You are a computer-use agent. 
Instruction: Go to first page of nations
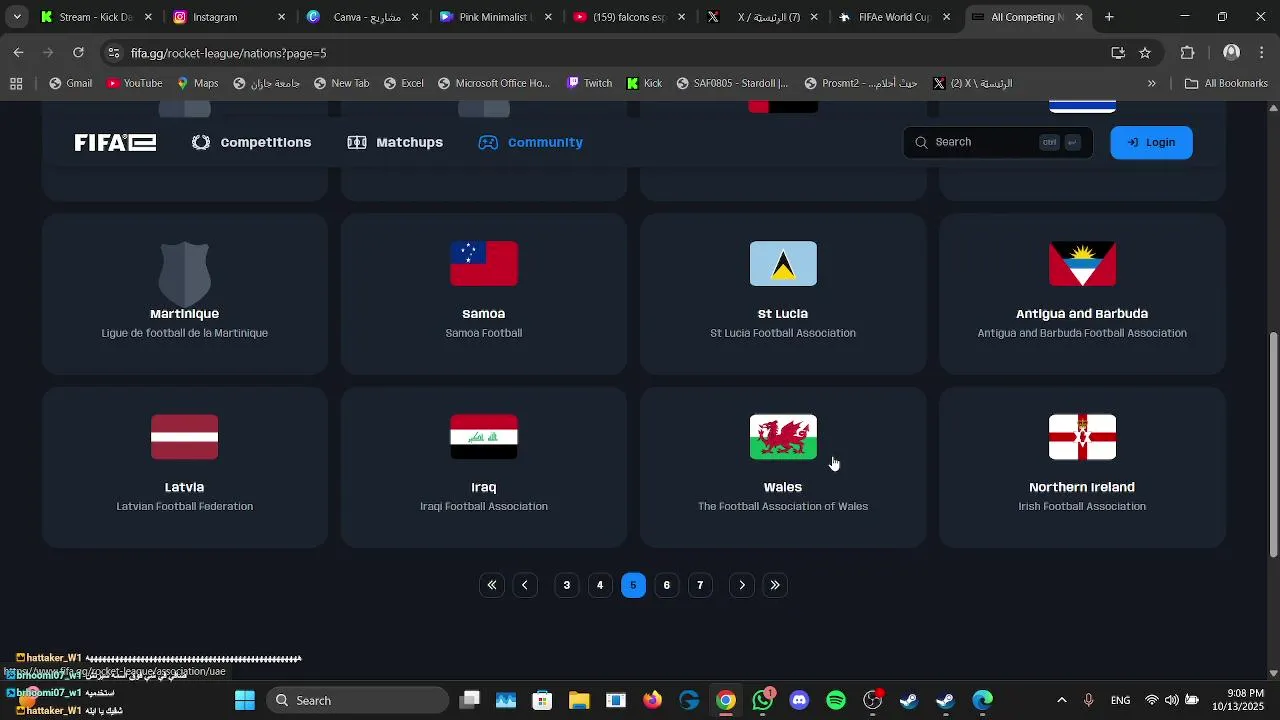point(491,585)
